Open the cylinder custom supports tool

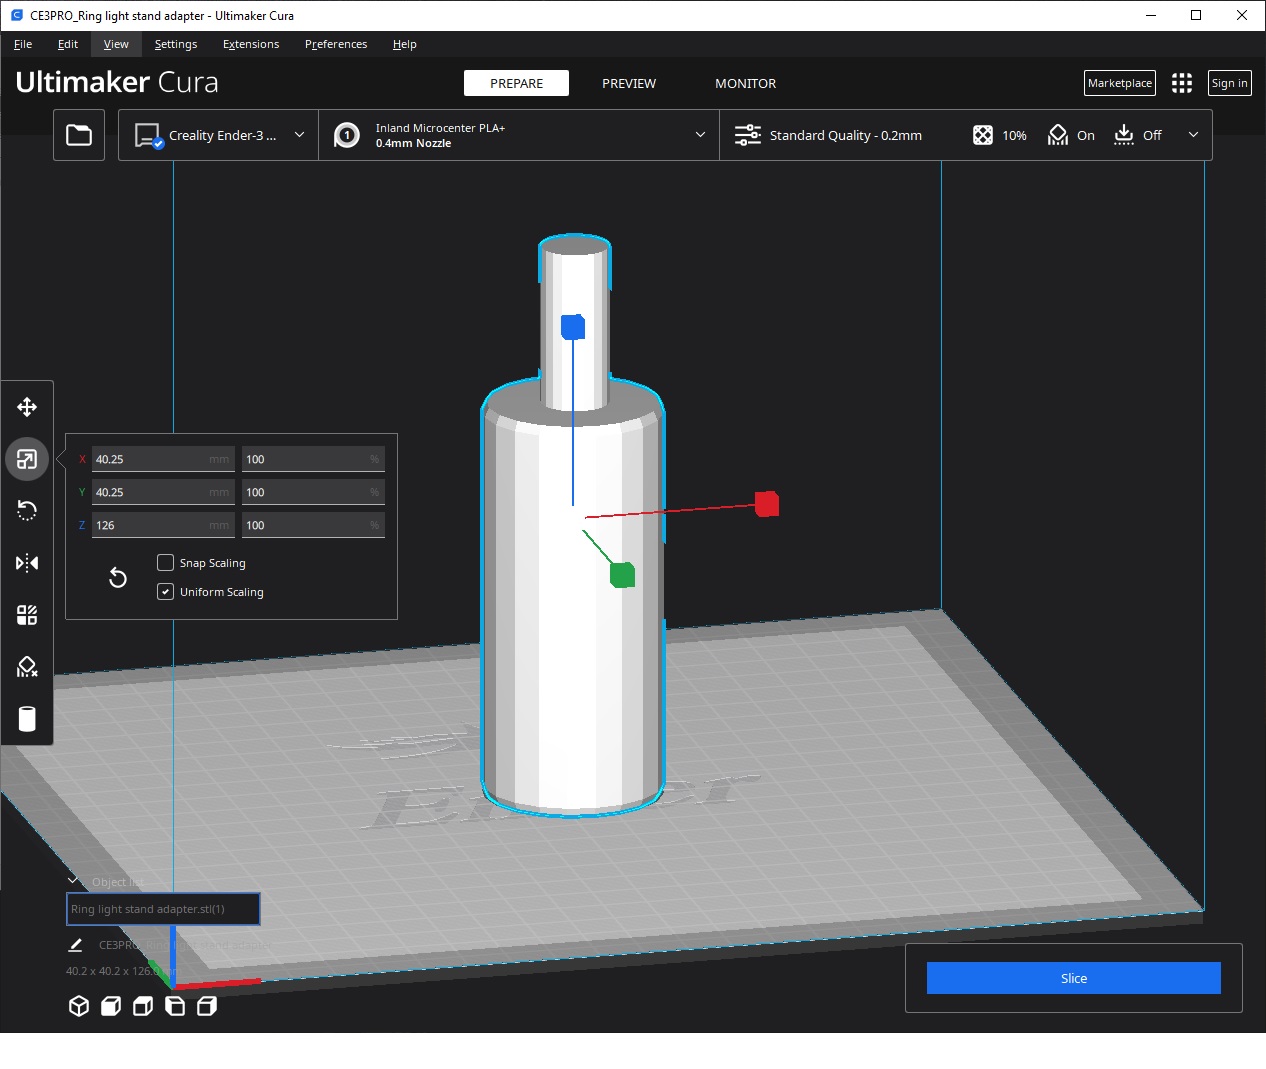pyautogui.click(x=27, y=719)
